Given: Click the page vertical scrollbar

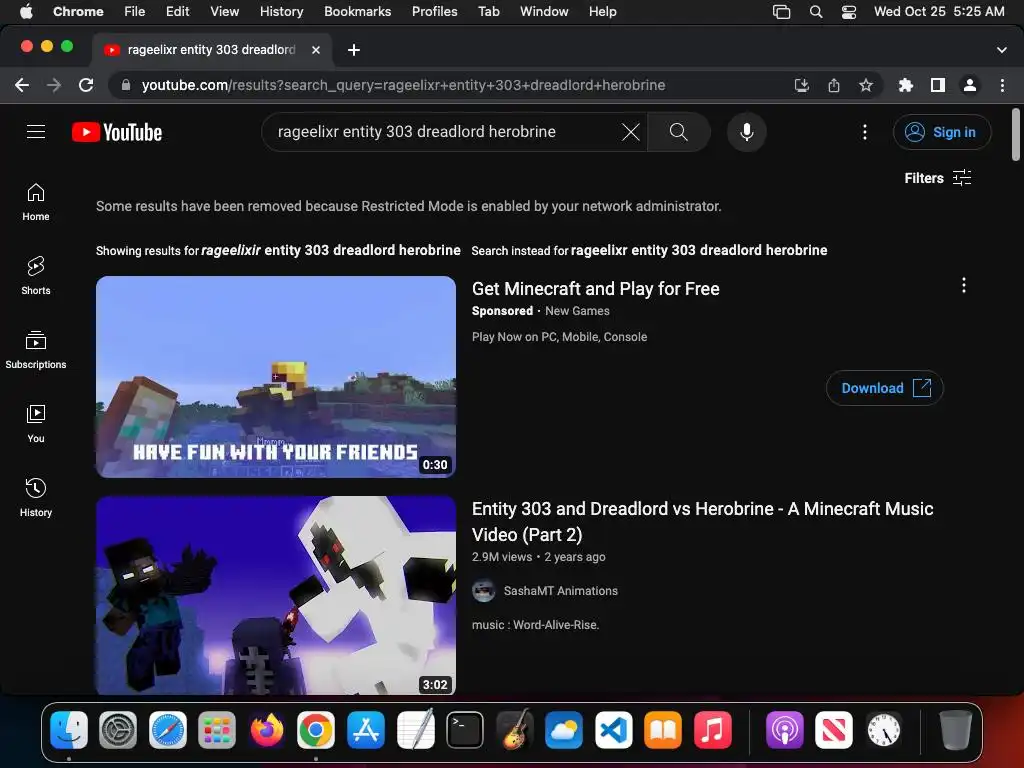Looking at the screenshot, I should click(1016, 135).
